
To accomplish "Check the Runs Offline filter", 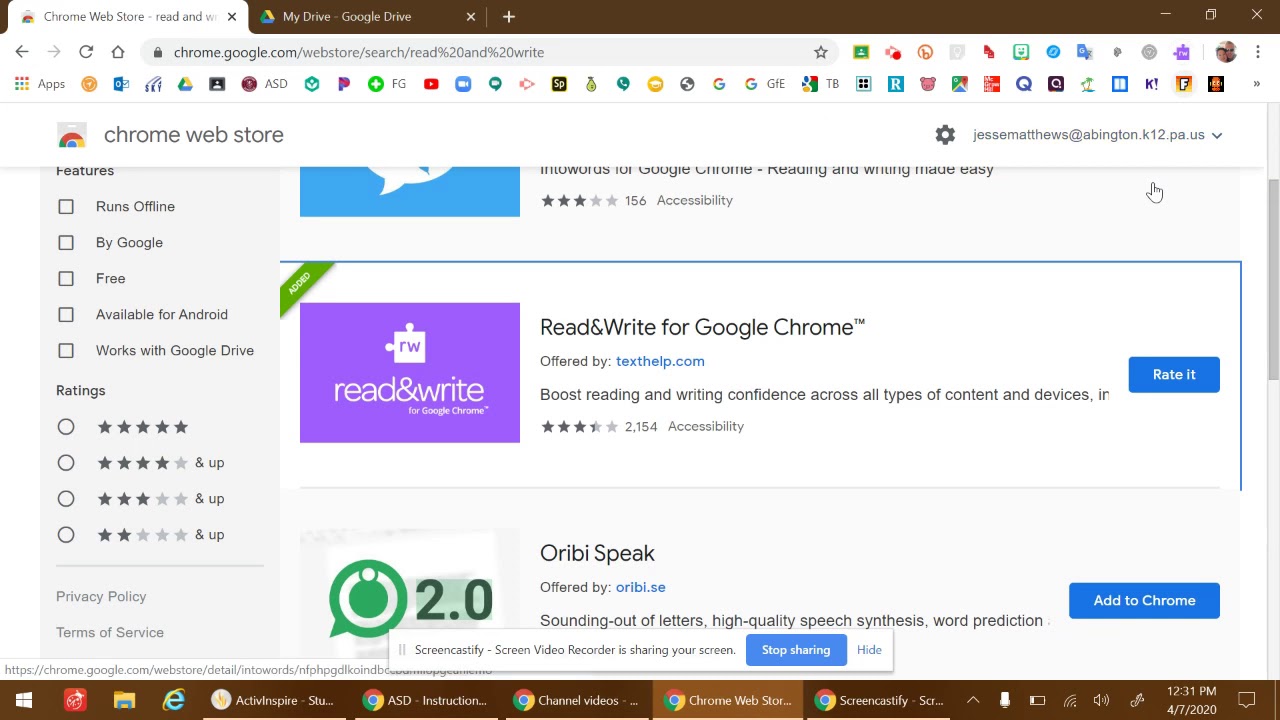I will 66,206.
